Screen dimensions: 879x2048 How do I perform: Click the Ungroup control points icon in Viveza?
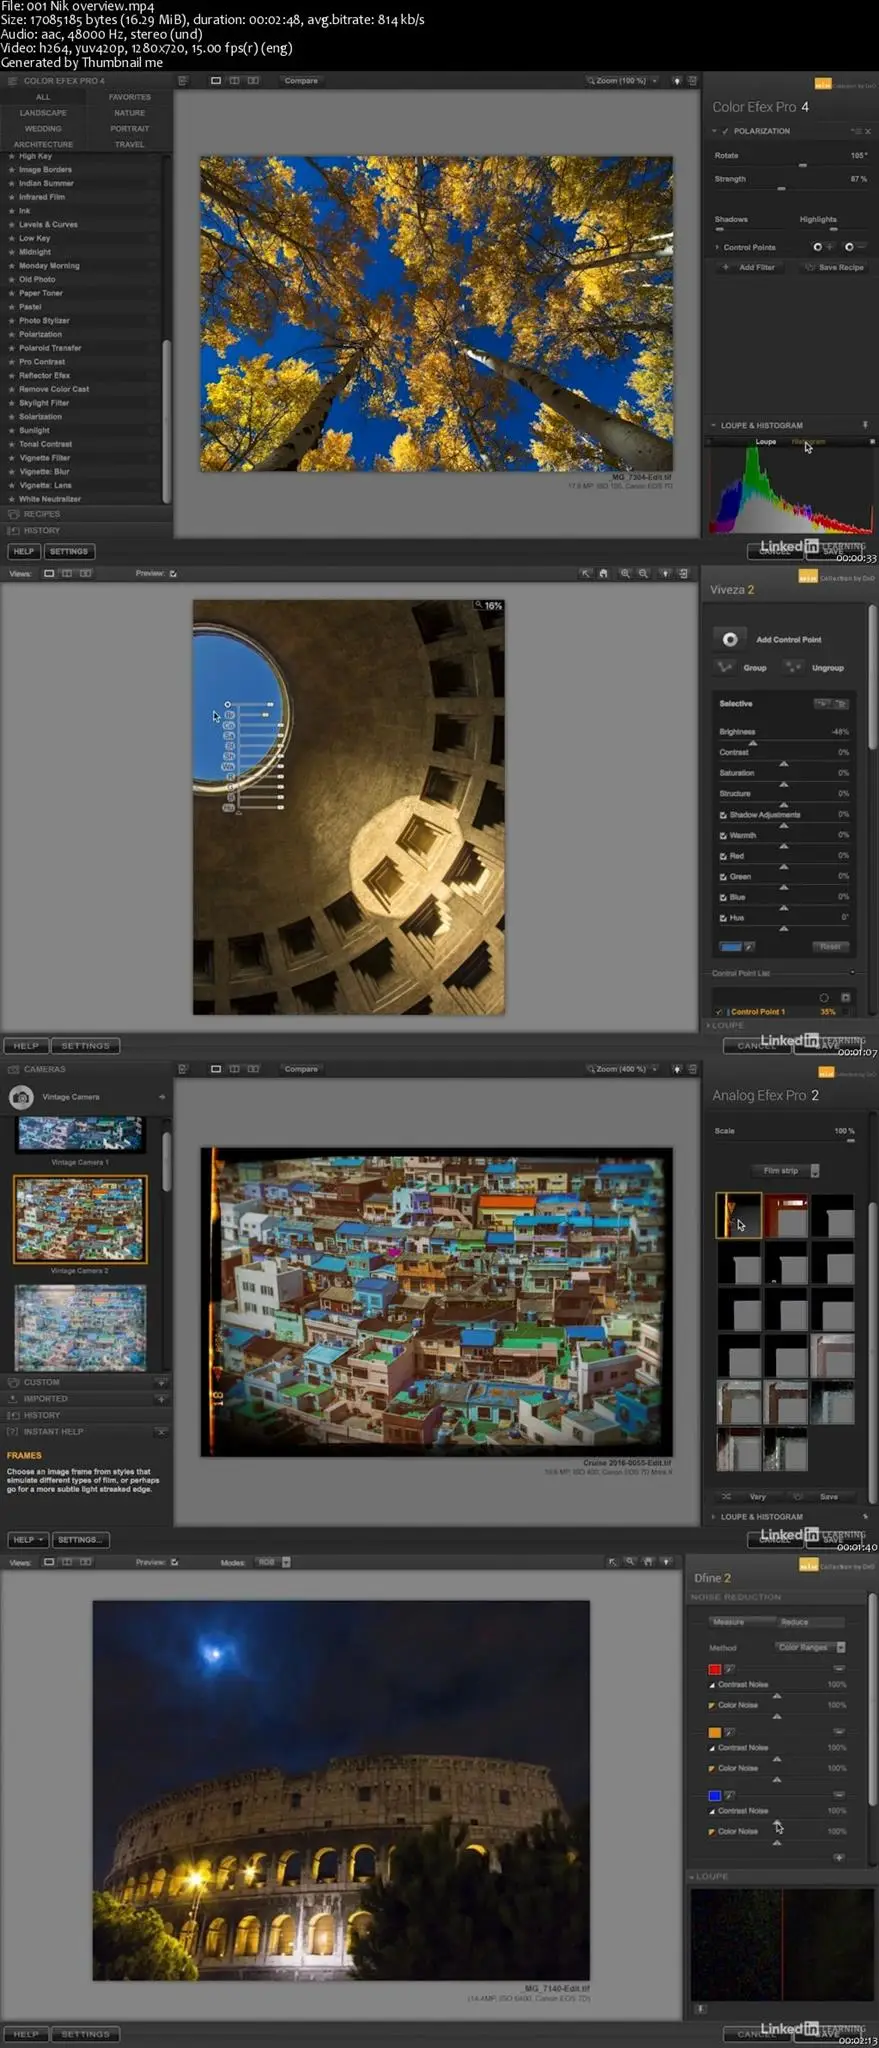pyautogui.click(x=794, y=667)
